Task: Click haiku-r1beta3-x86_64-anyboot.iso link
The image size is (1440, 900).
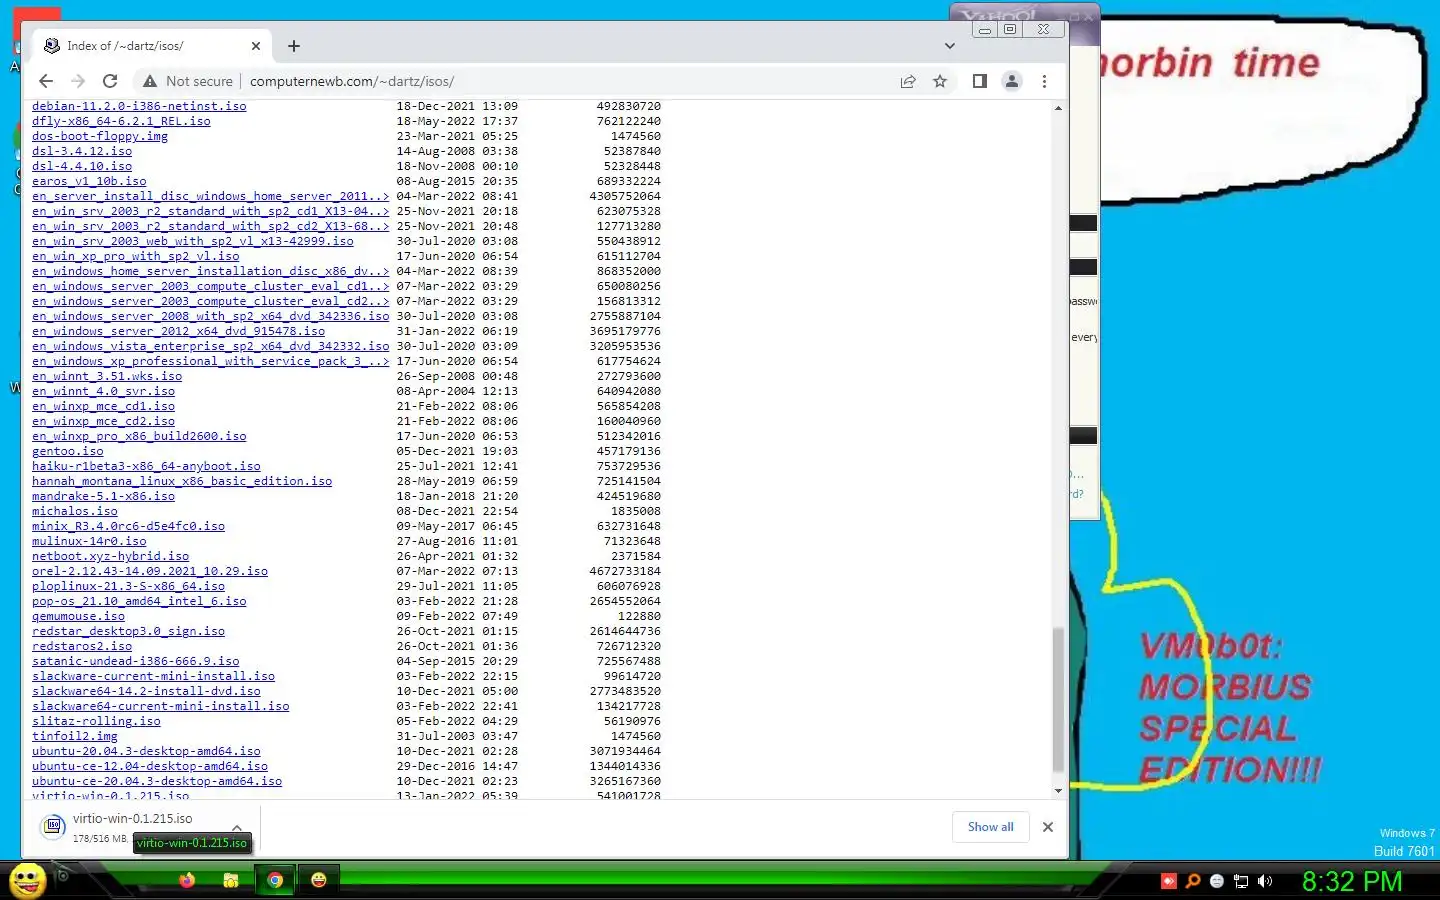Action: 146,466
